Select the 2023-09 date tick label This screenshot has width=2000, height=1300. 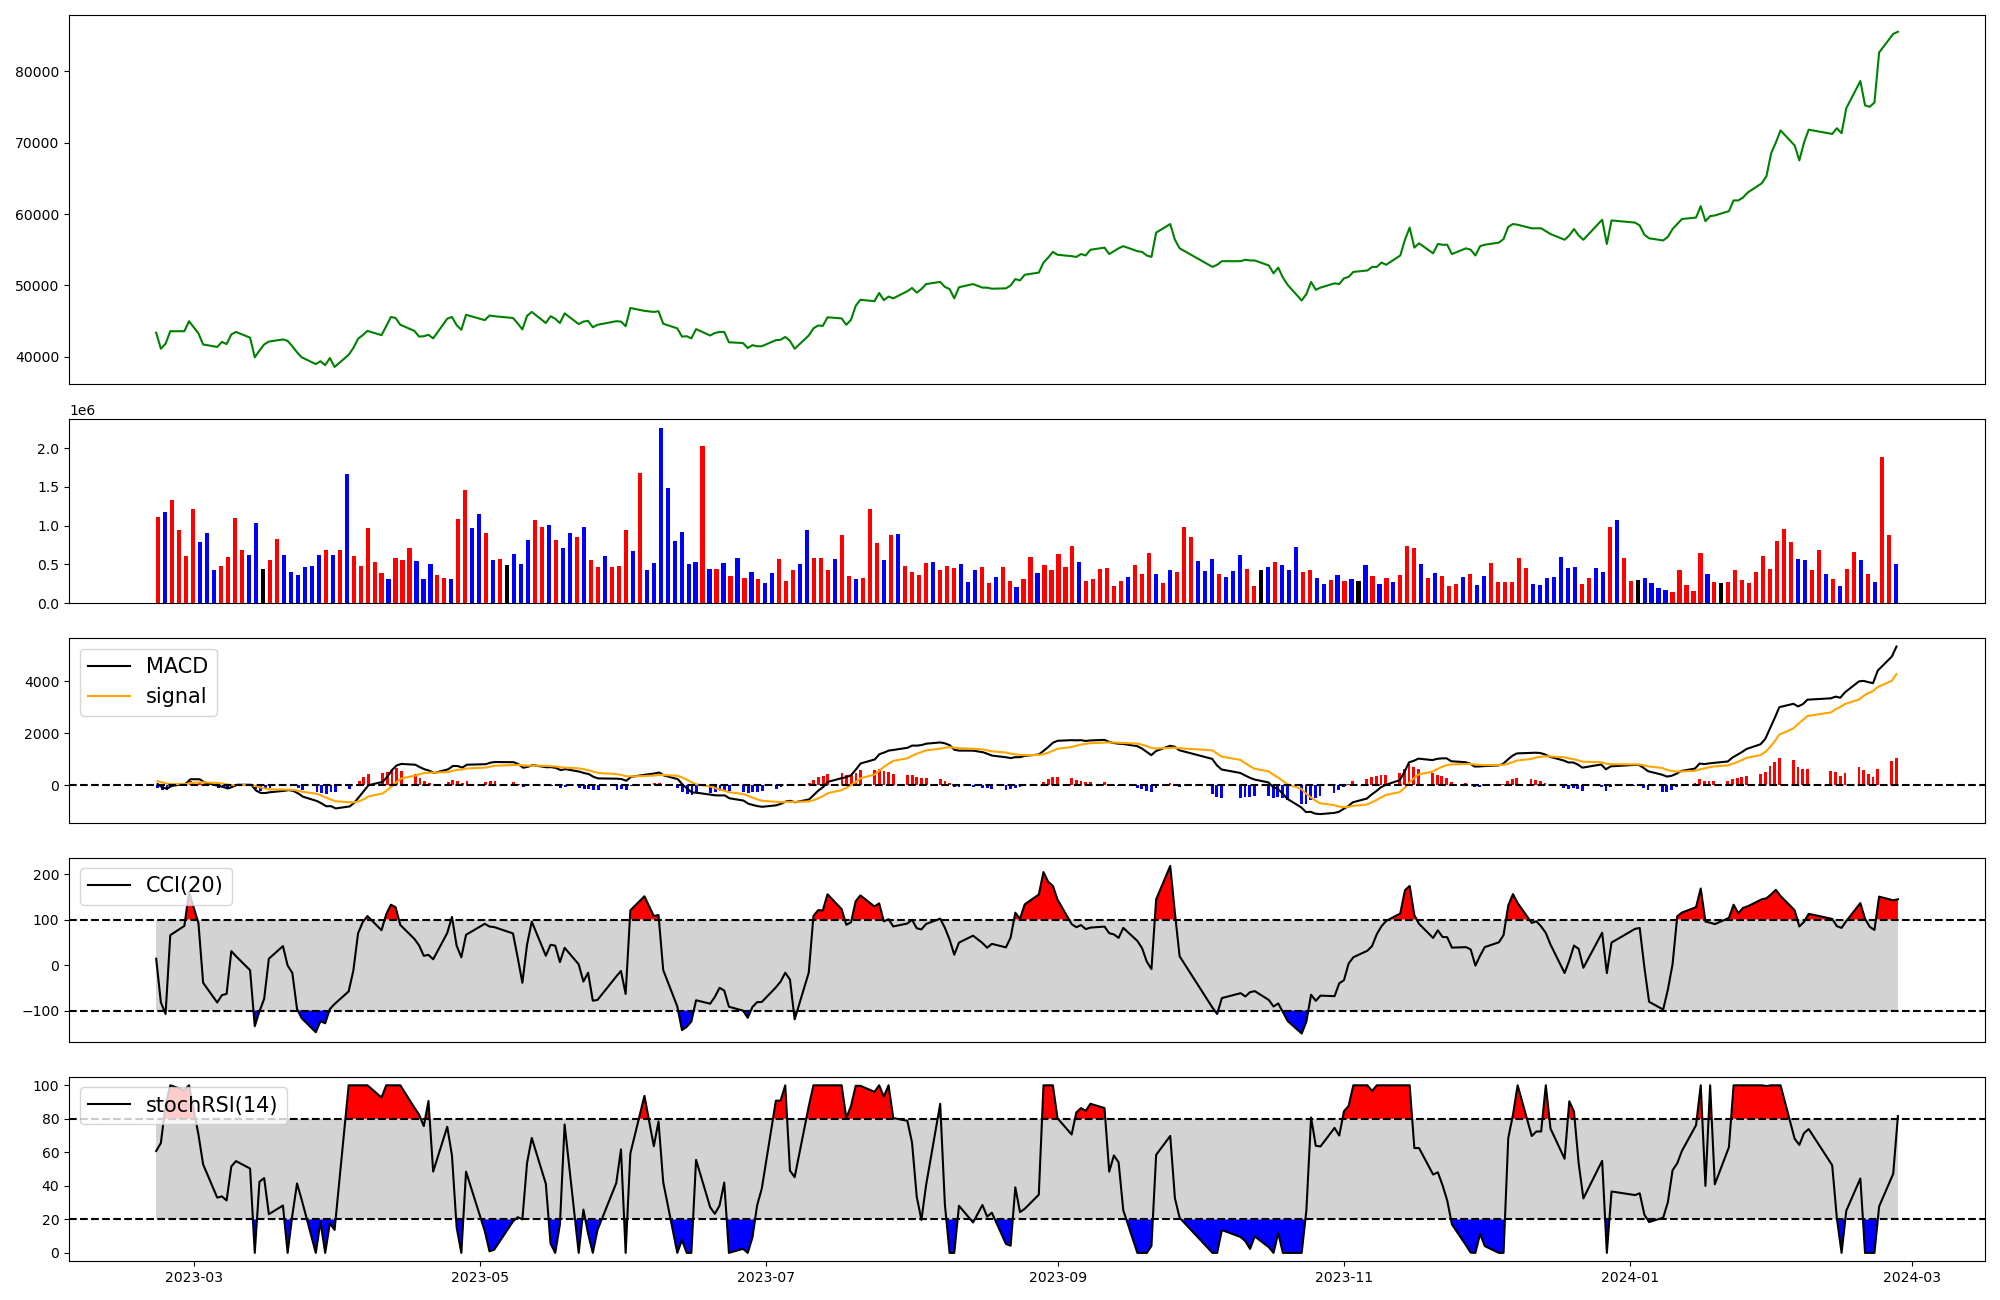pyautogui.click(x=1057, y=1277)
